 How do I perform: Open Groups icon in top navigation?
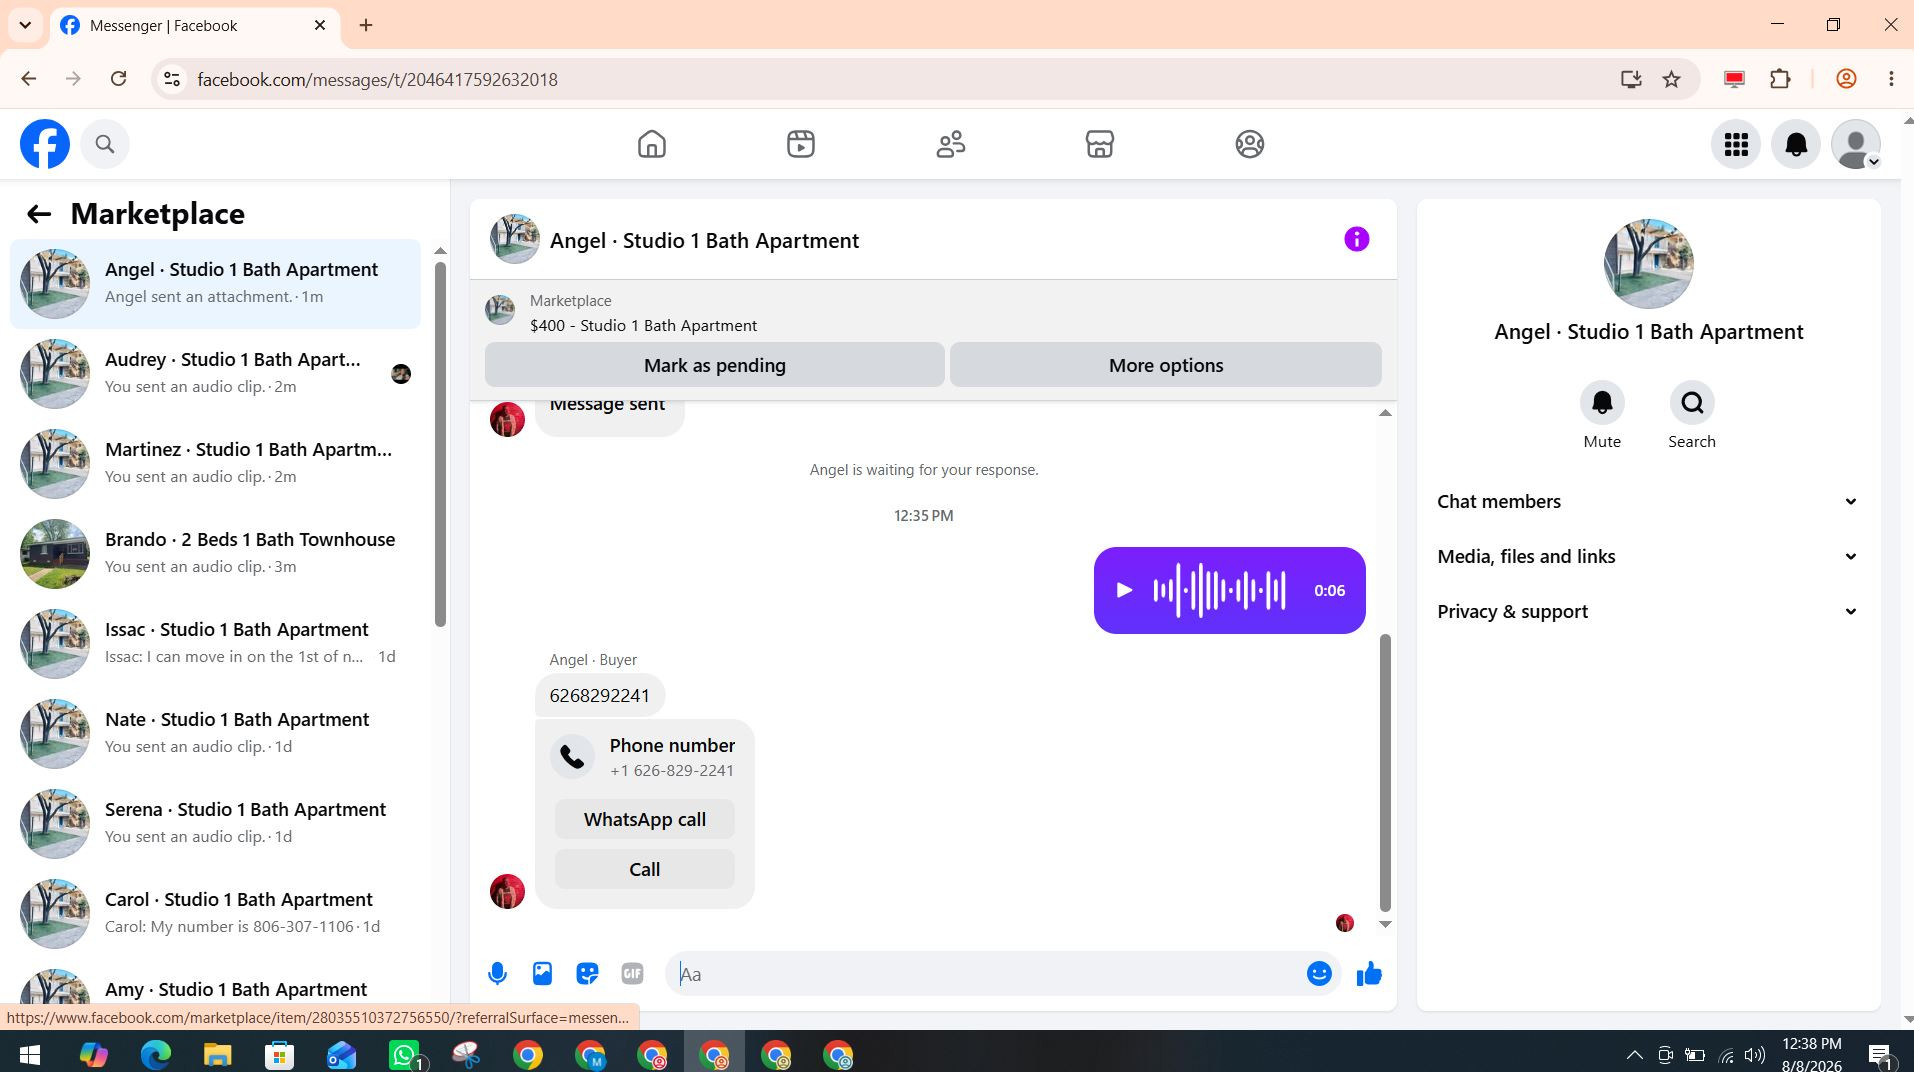[x=1250, y=144]
